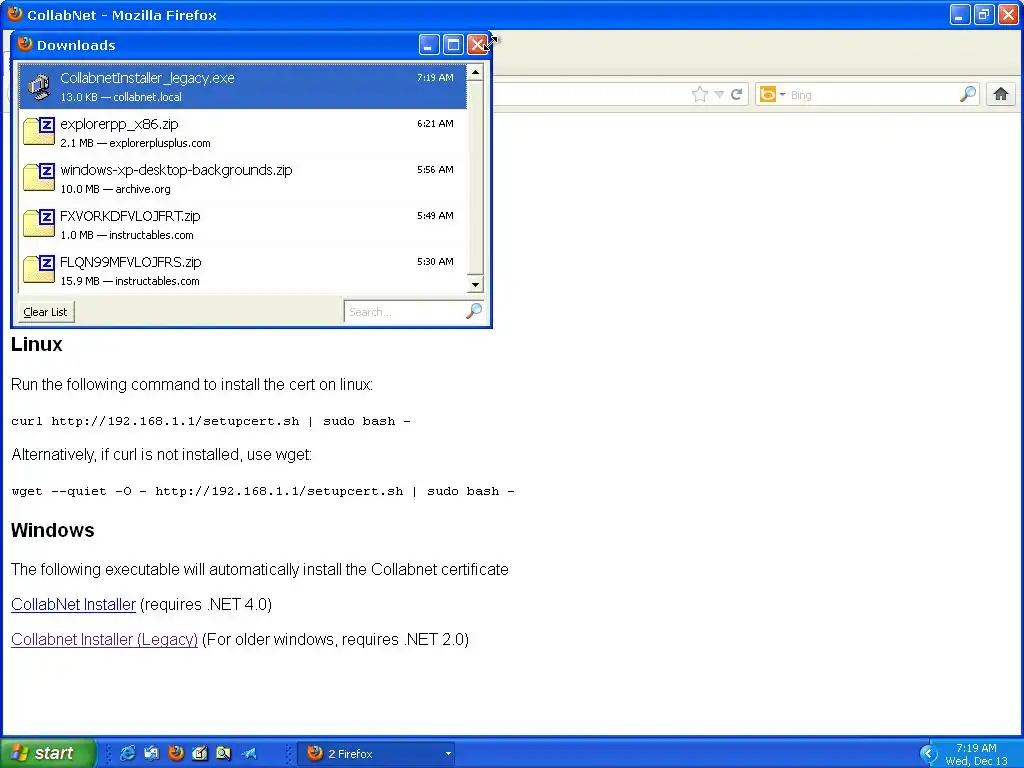This screenshot has height=768, width=1024.
Task: Focus the Downloads search field
Action: click(x=404, y=312)
